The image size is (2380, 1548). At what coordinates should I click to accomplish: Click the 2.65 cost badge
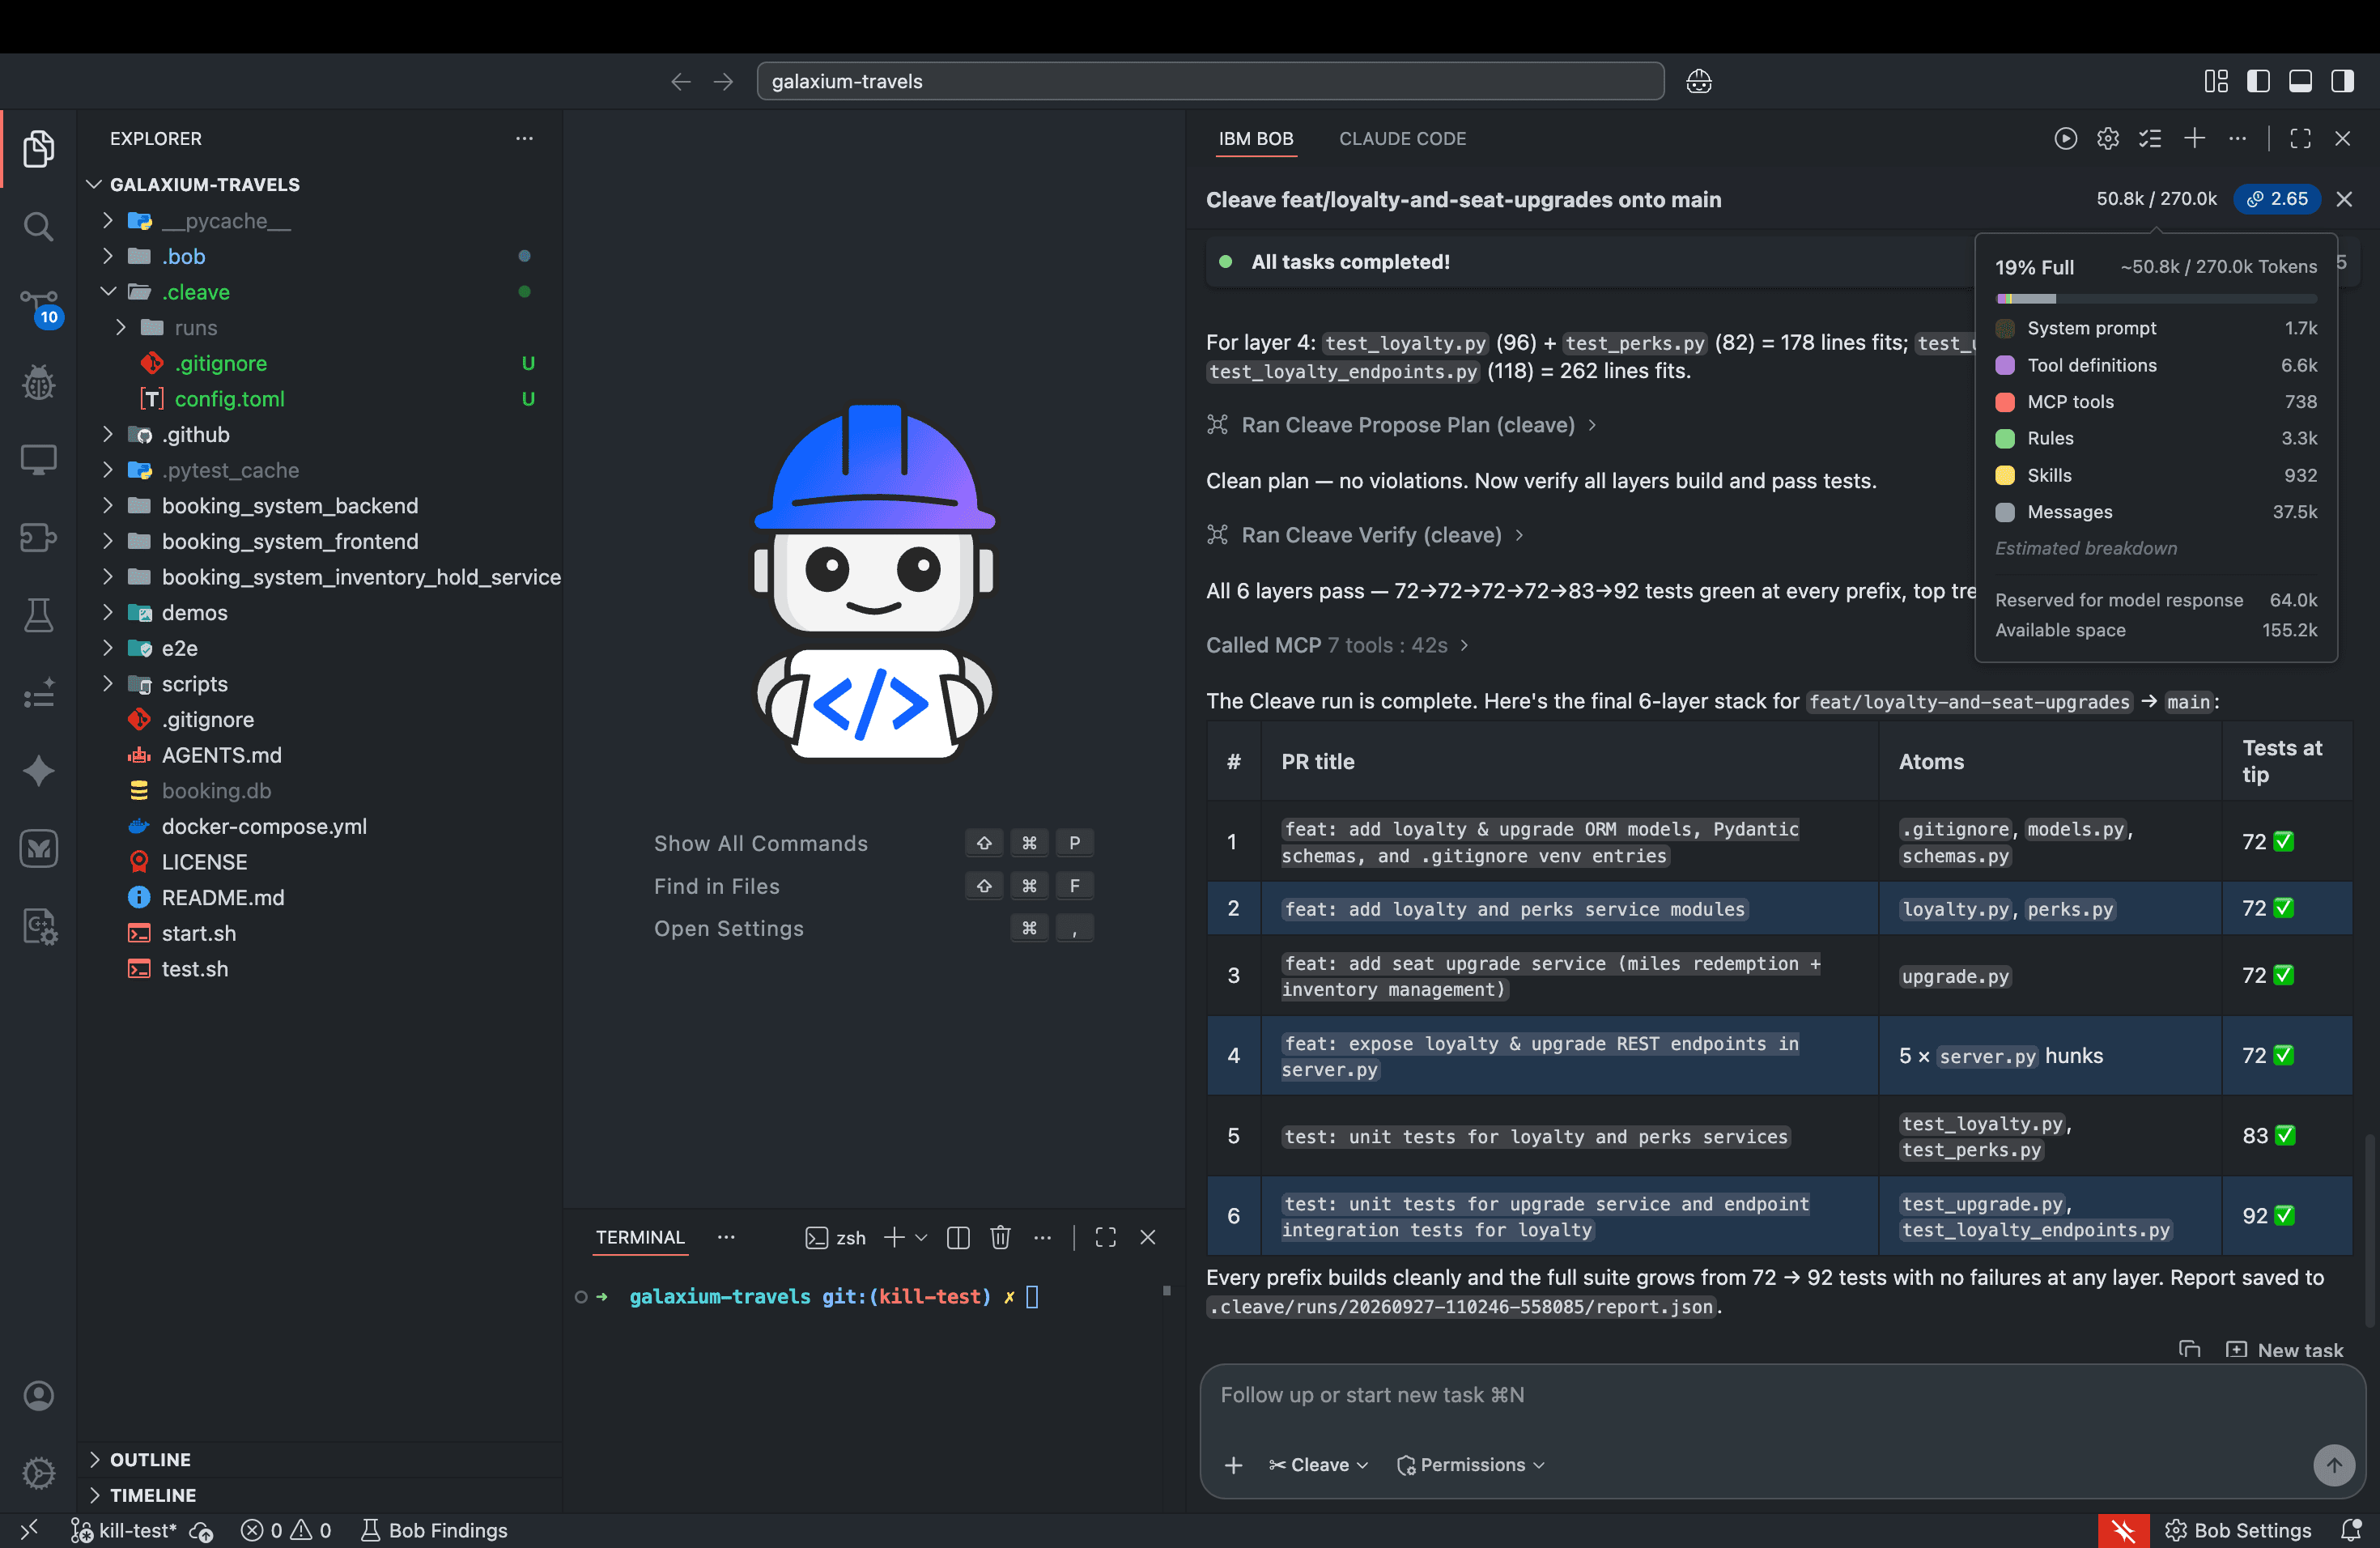coord(2278,199)
